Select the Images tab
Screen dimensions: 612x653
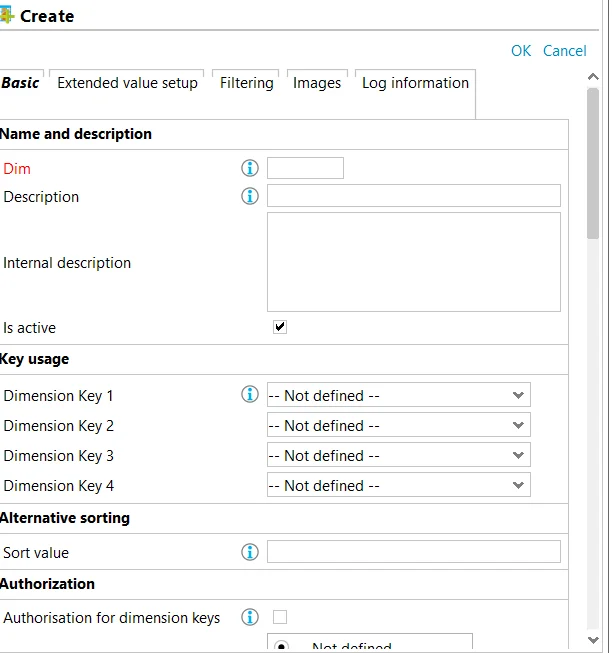317,83
